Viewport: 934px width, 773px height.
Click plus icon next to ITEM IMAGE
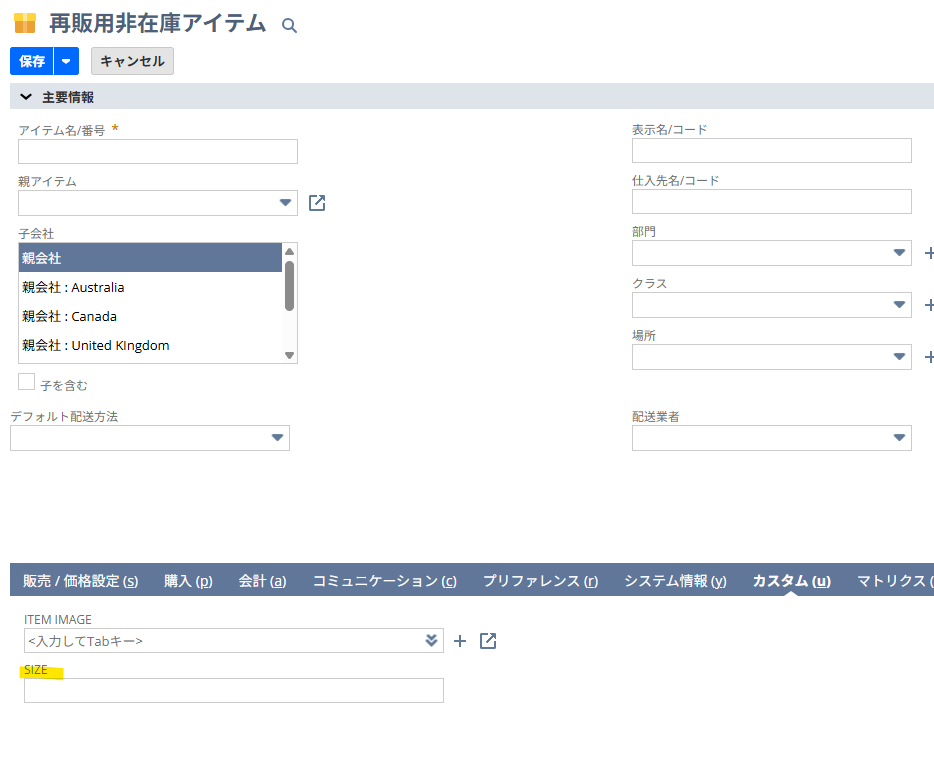460,641
